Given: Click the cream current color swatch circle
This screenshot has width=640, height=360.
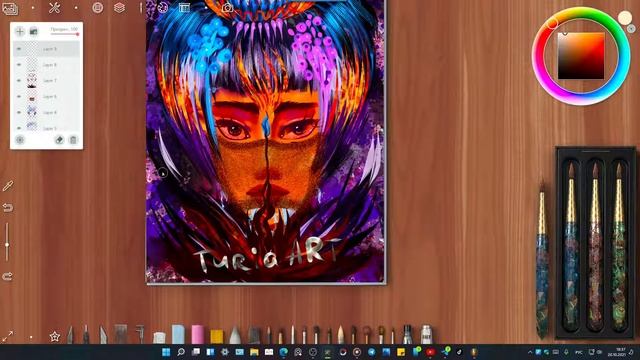Looking at the screenshot, I should click(x=624, y=18).
